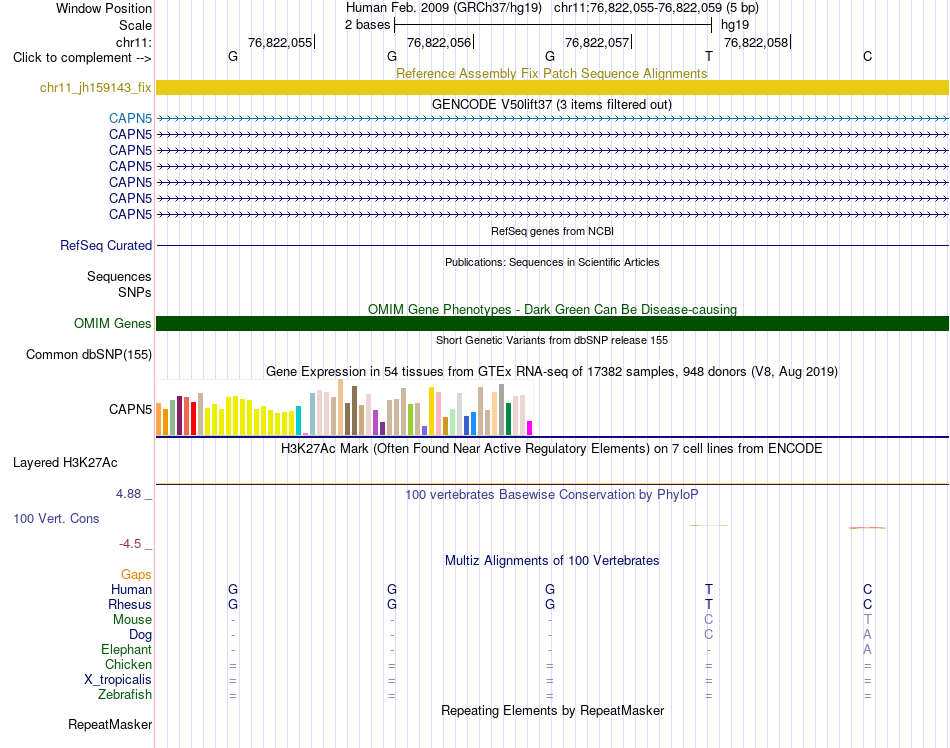The height and width of the screenshot is (748, 950).
Task: Click the A base in the Elephant row
Action: tap(868, 649)
